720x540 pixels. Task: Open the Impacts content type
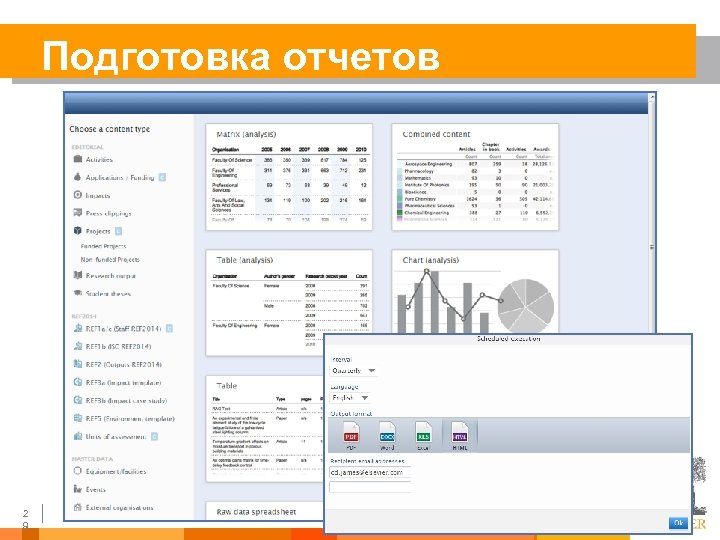tap(98, 195)
